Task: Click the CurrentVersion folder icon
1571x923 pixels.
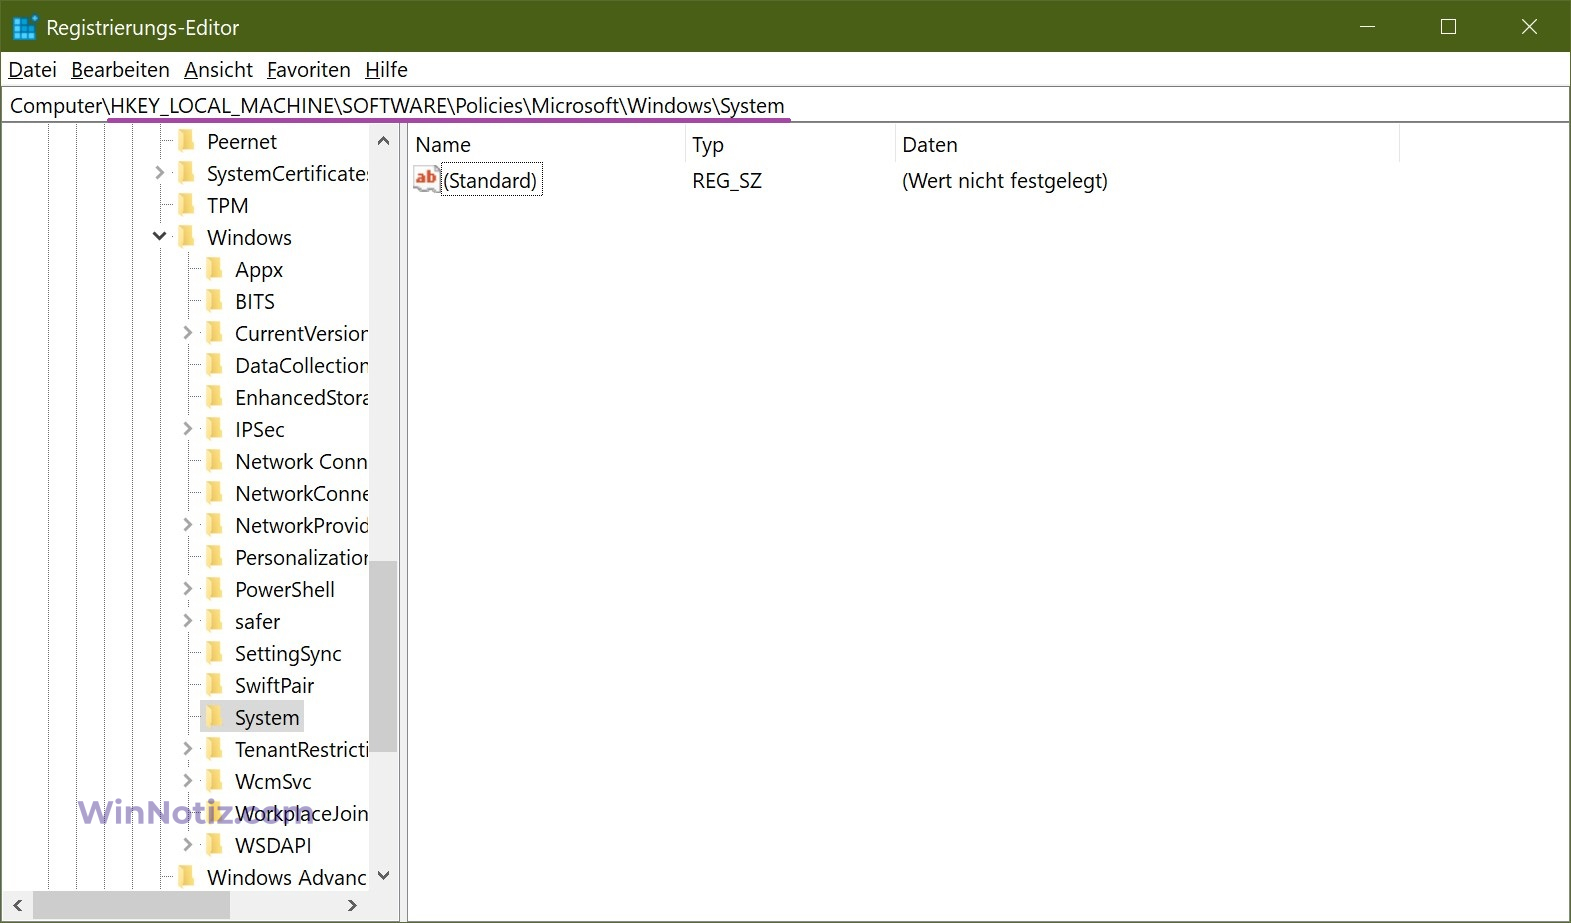Action: point(214,333)
